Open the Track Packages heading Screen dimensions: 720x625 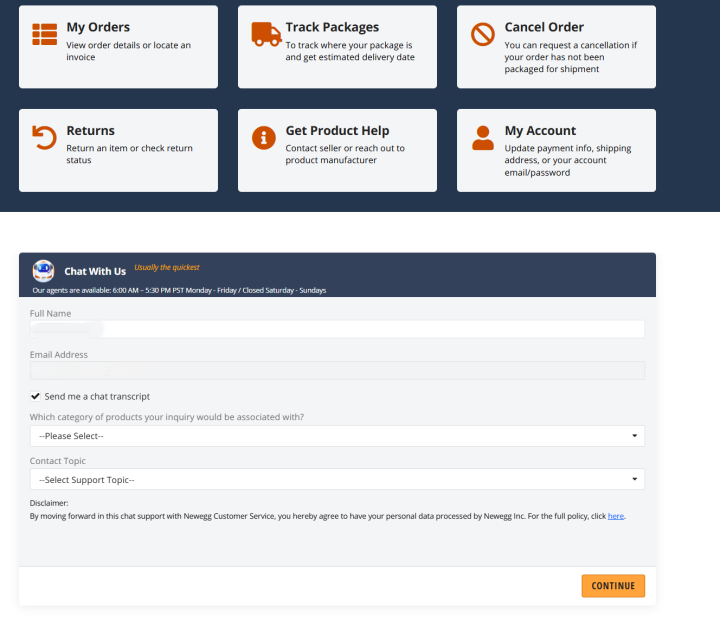[x=332, y=27]
